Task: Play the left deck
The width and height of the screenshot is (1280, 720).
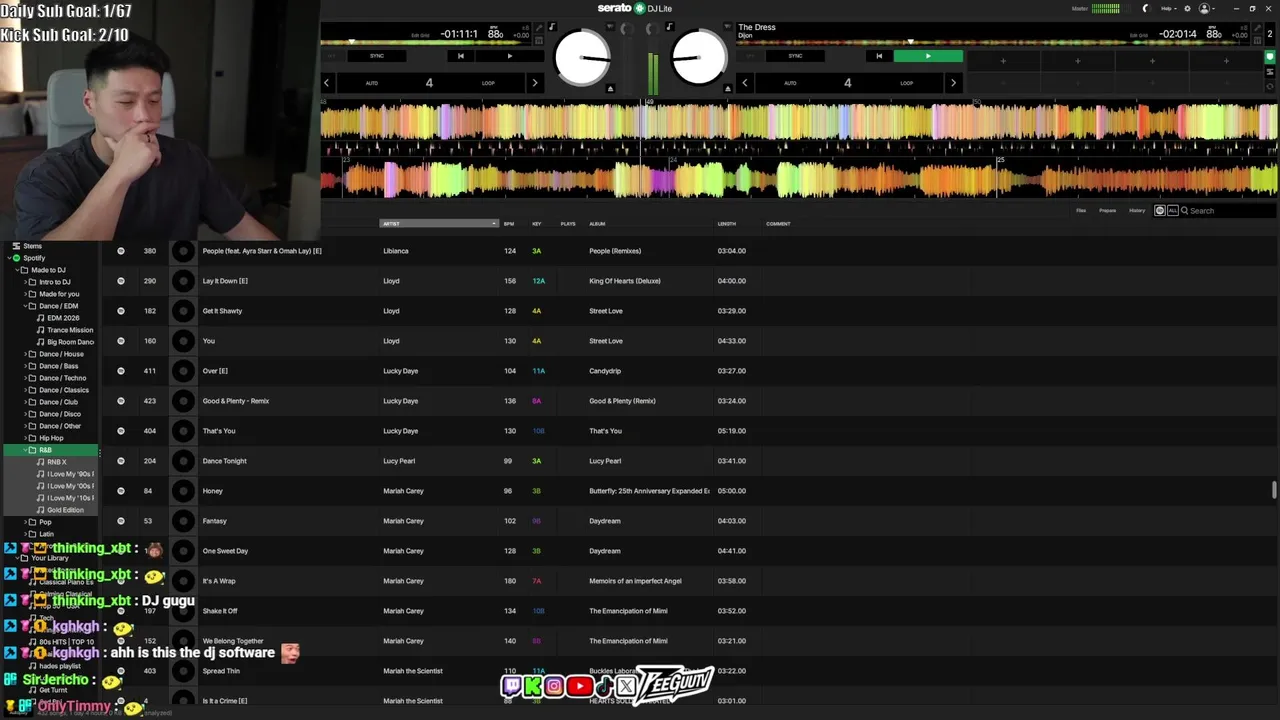Action: [510, 56]
